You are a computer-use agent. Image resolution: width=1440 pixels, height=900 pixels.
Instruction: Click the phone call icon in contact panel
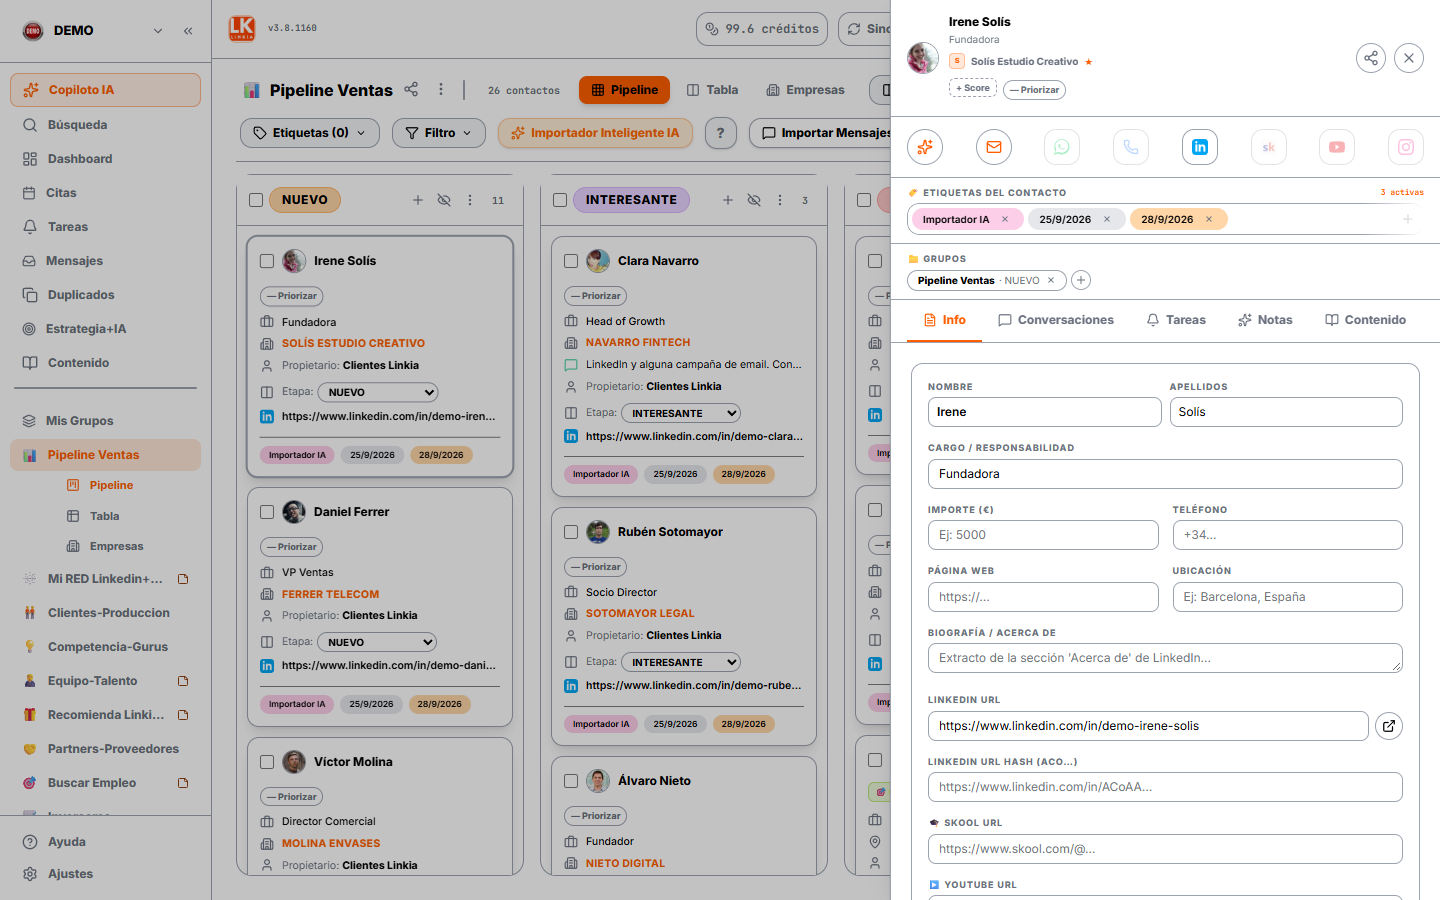coord(1131,147)
